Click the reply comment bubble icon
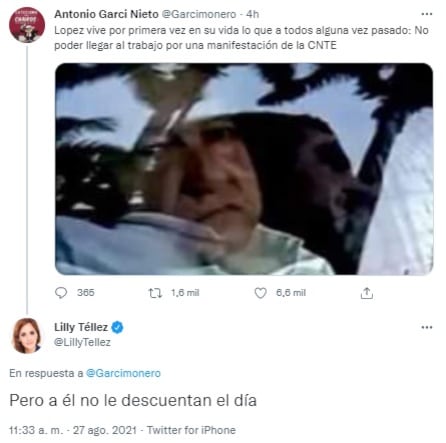Image resolution: width=446 pixels, height=443 pixels. tap(61, 293)
